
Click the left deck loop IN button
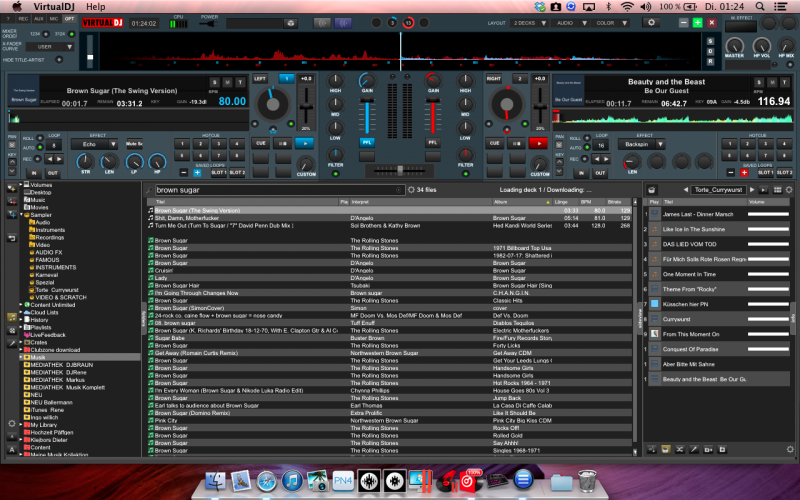tap(33, 173)
